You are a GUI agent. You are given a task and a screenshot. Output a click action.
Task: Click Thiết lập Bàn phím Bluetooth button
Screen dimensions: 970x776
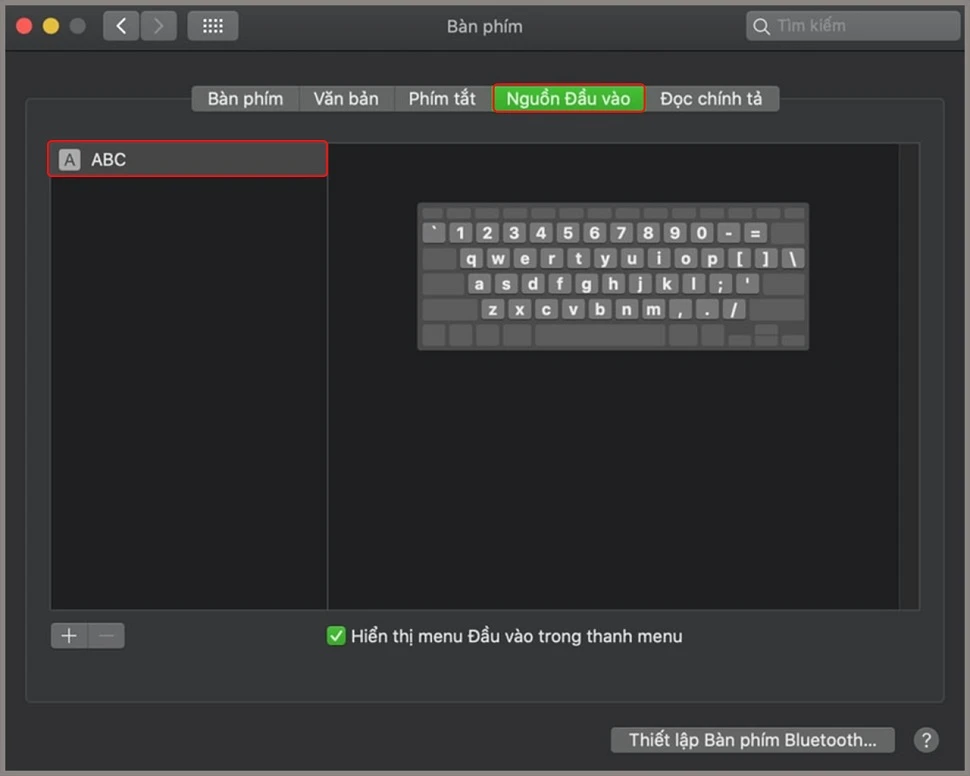coord(752,740)
